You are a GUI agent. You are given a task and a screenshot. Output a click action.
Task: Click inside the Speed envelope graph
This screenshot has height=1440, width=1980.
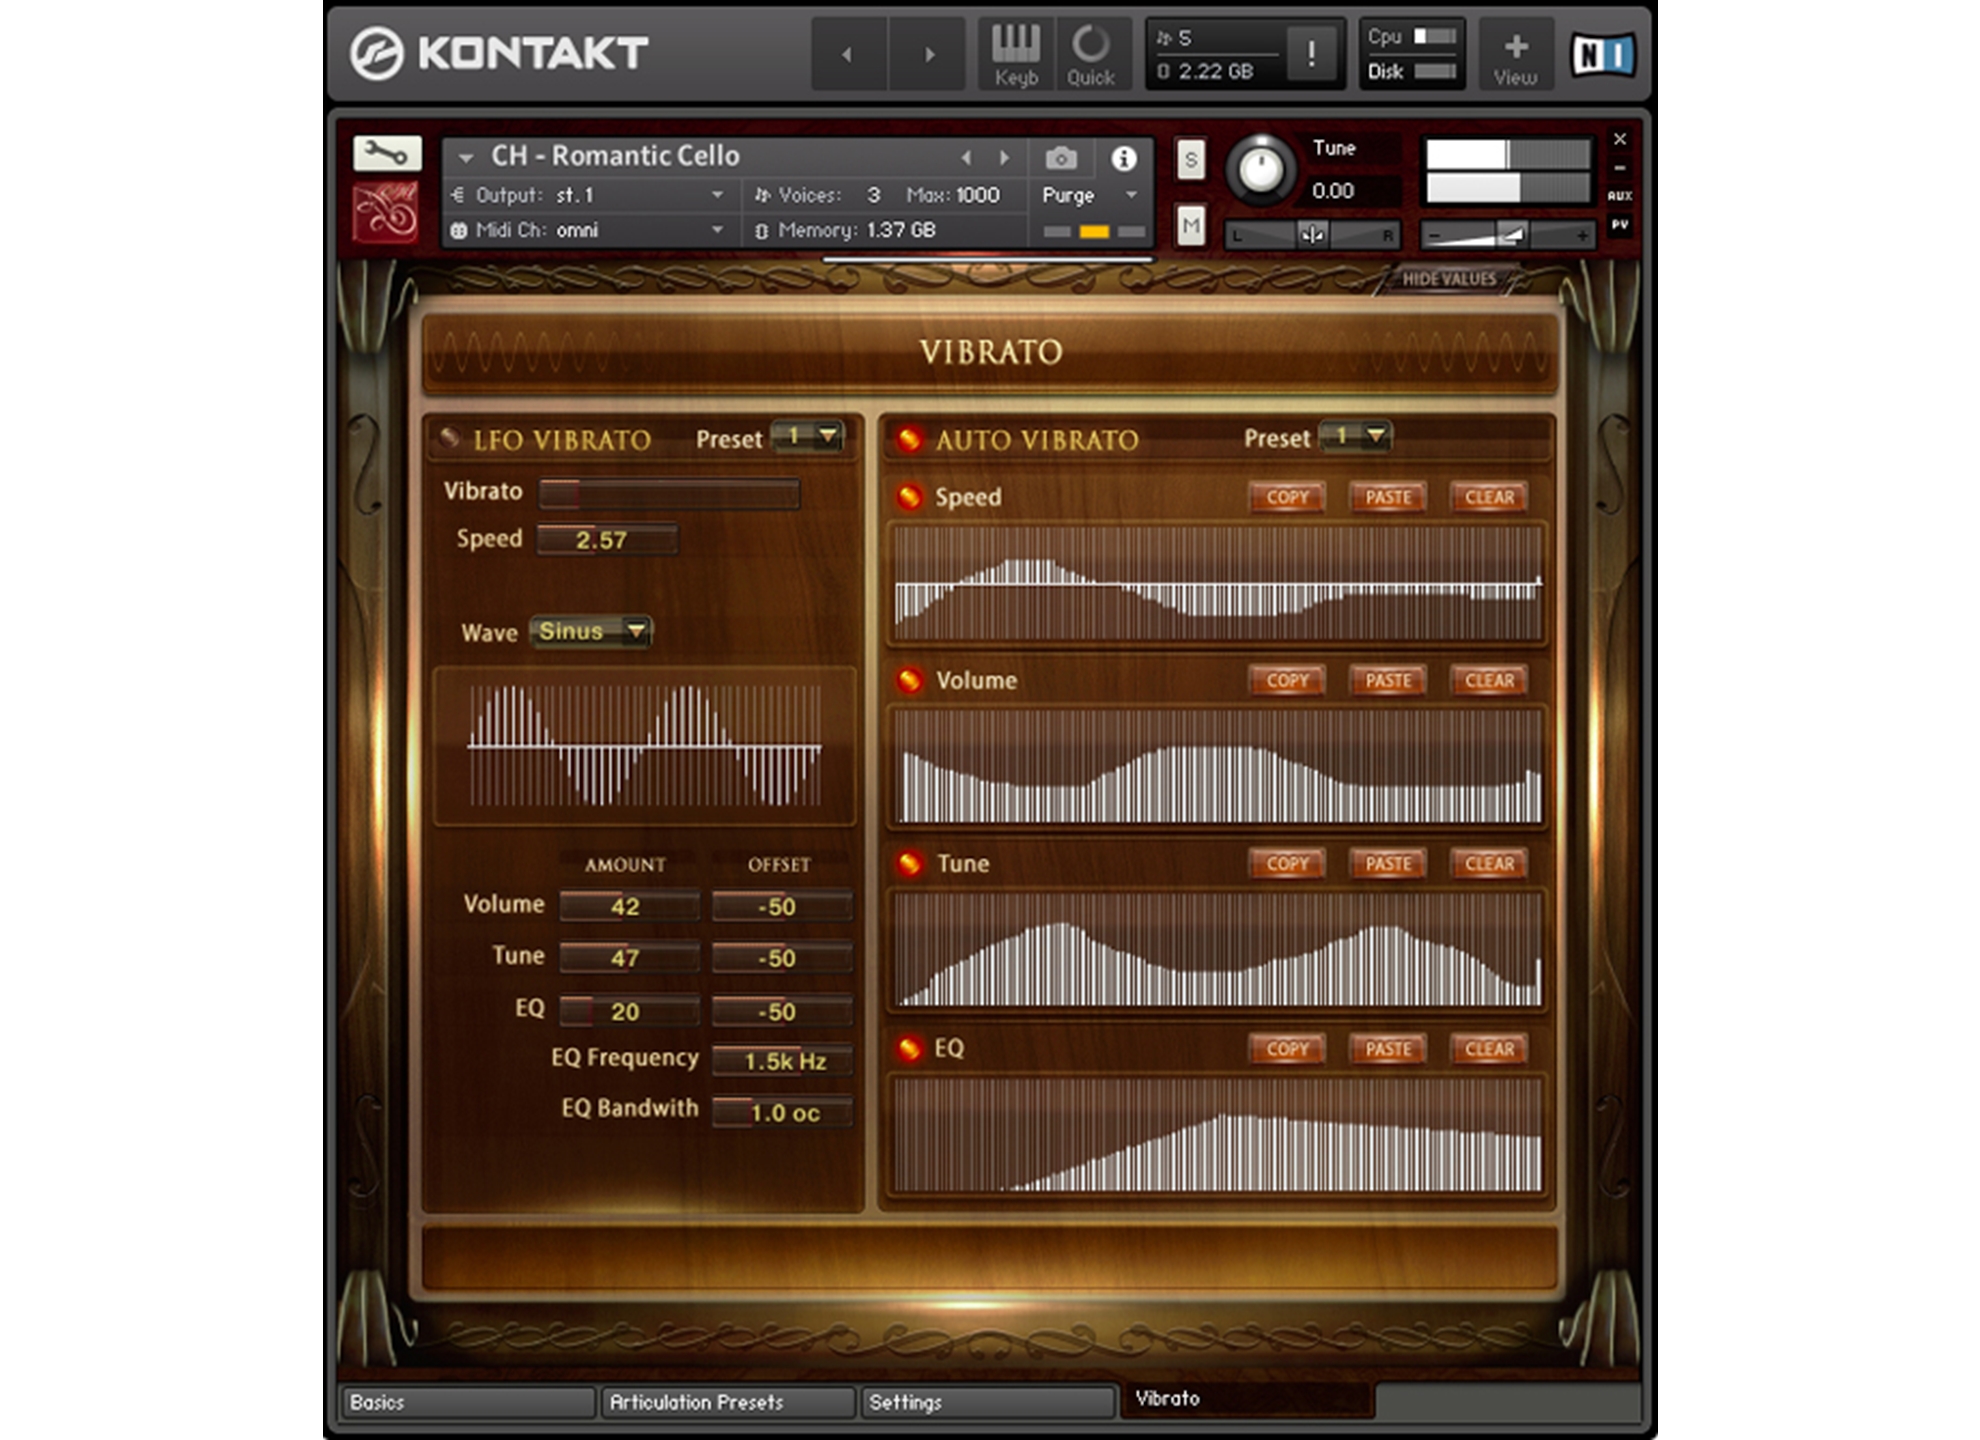click(1217, 584)
